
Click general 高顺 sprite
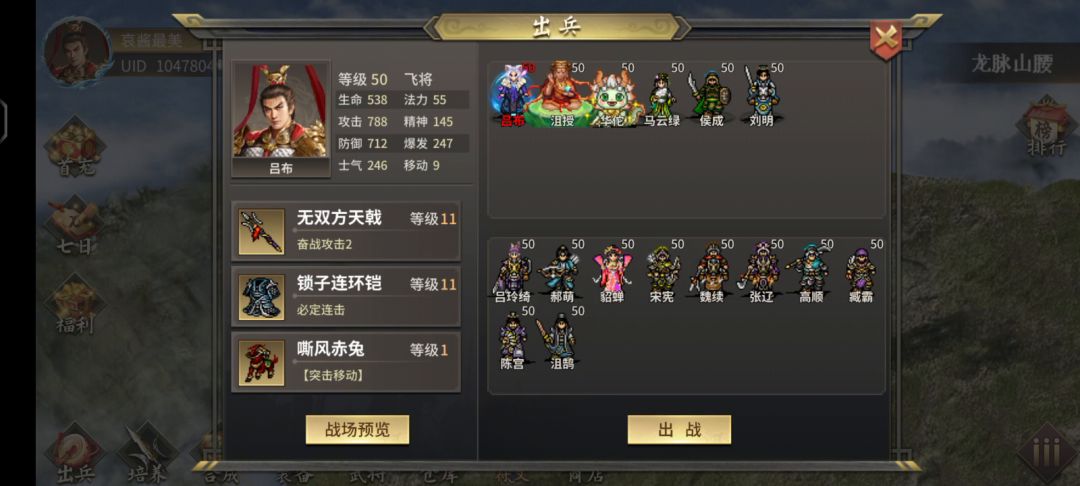(811, 273)
